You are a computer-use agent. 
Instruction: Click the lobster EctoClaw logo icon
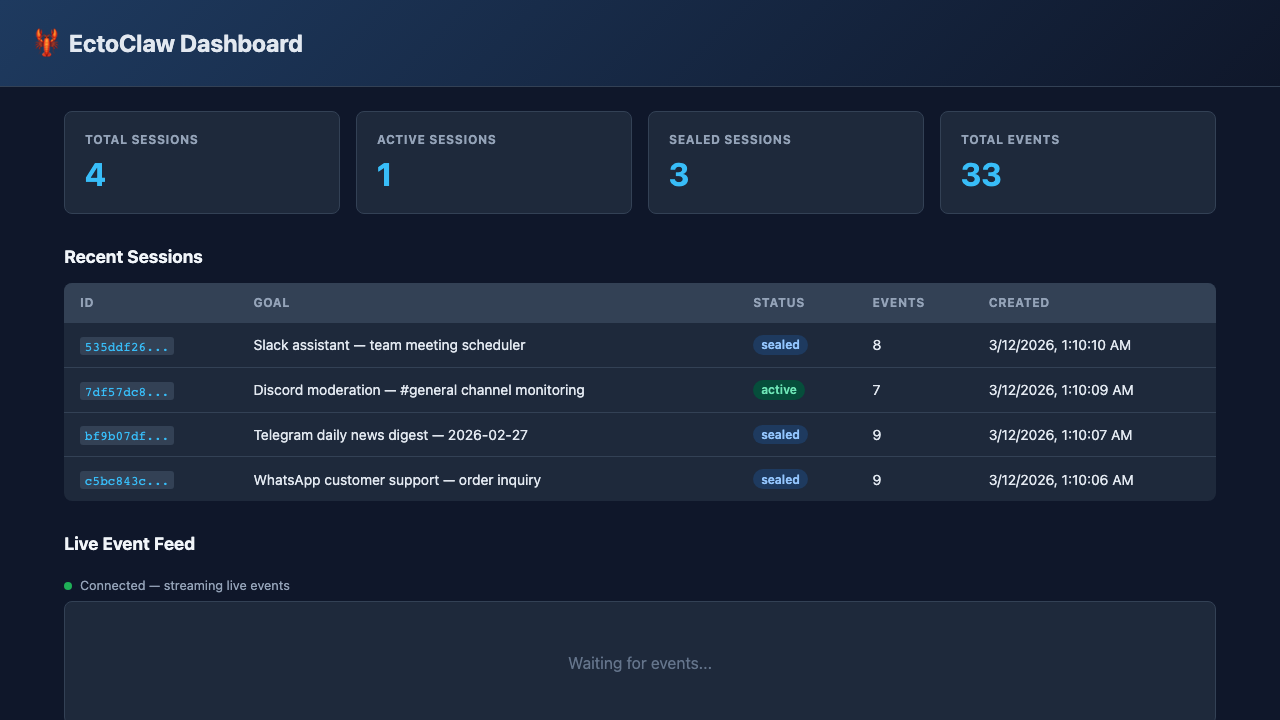tap(45, 43)
